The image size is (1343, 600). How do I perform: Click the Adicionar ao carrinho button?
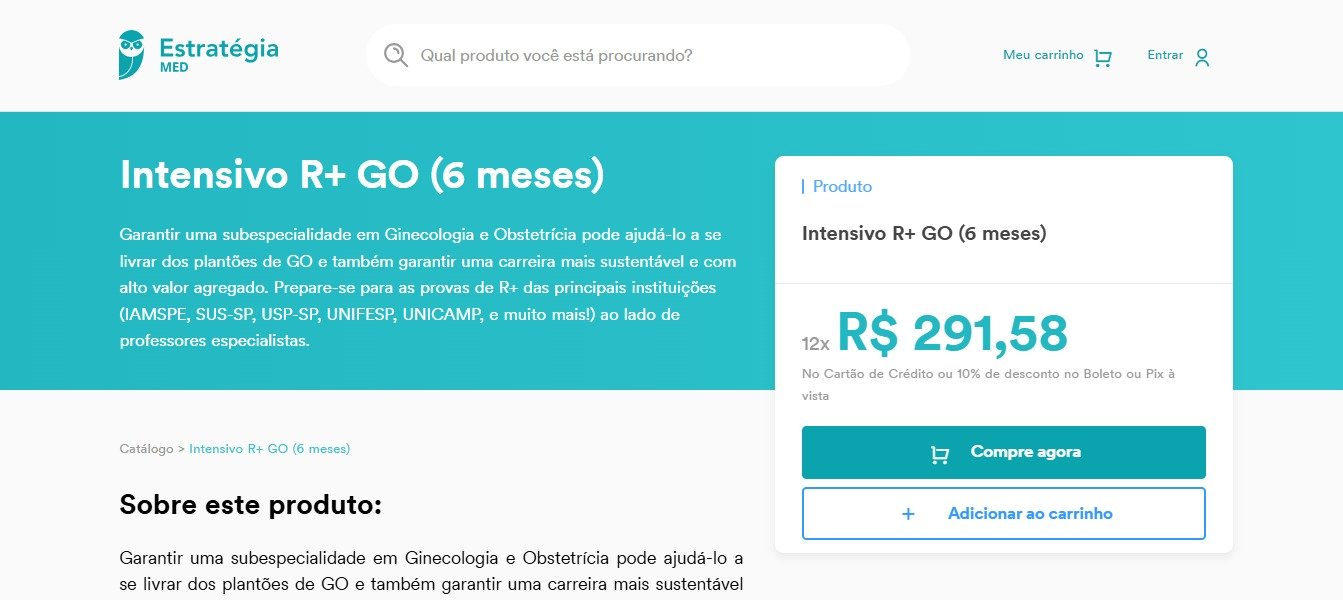pos(1029,514)
